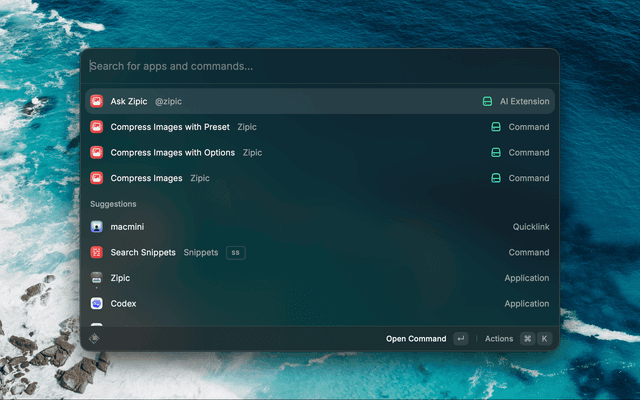Click Application label on Zipic row
The height and width of the screenshot is (400, 640).
(527, 278)
